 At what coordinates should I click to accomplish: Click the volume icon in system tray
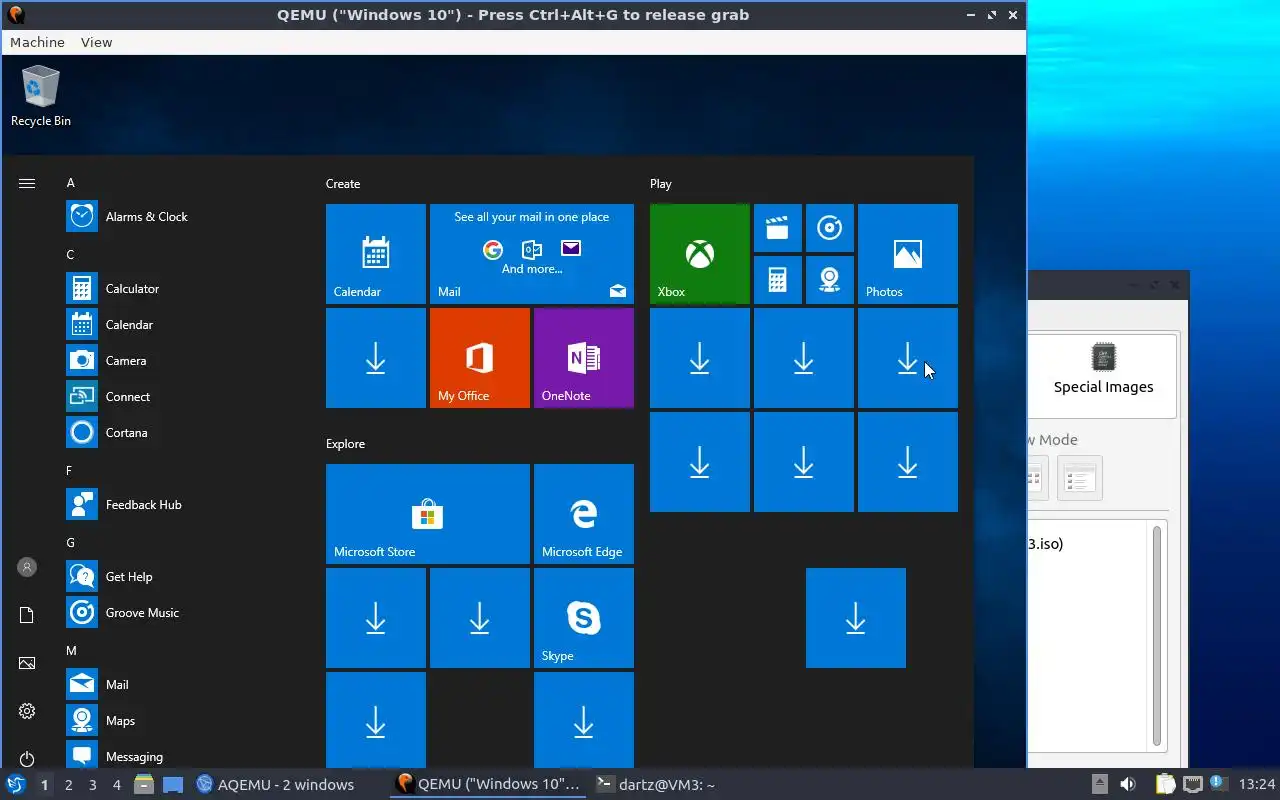pyautogui.click(x=1128, y=785)
